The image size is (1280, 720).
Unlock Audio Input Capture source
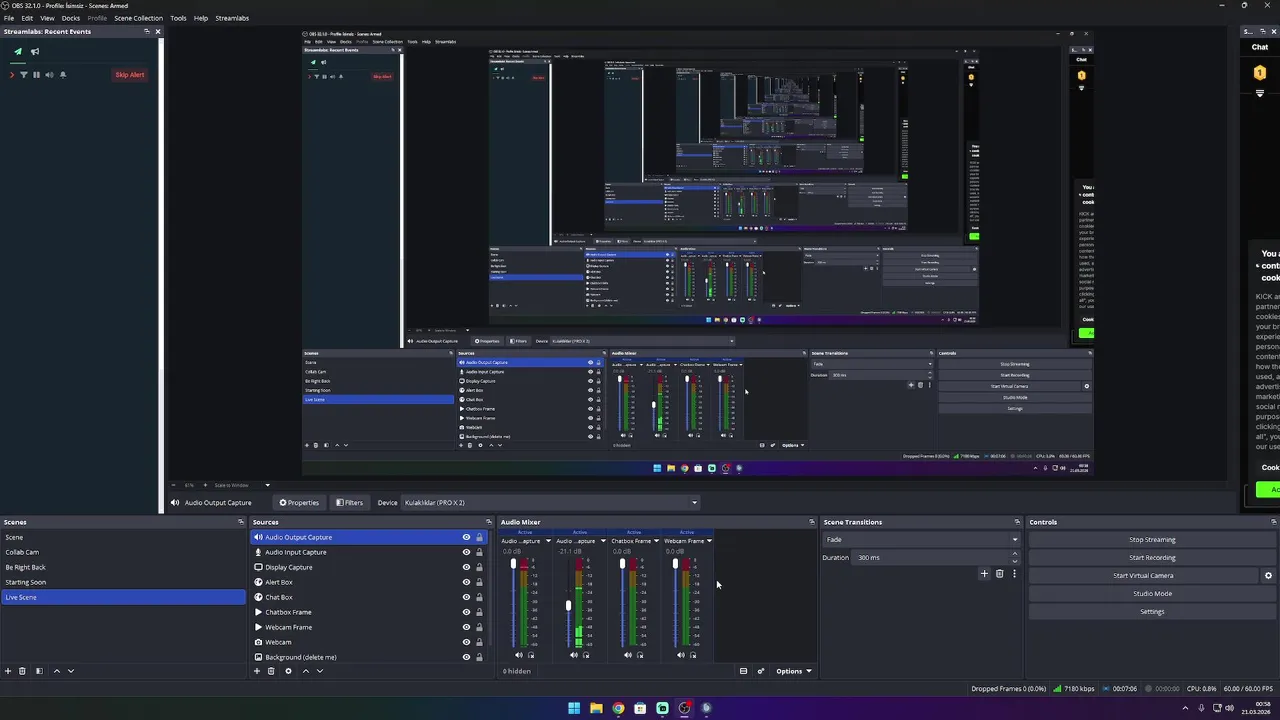[479, 552]
